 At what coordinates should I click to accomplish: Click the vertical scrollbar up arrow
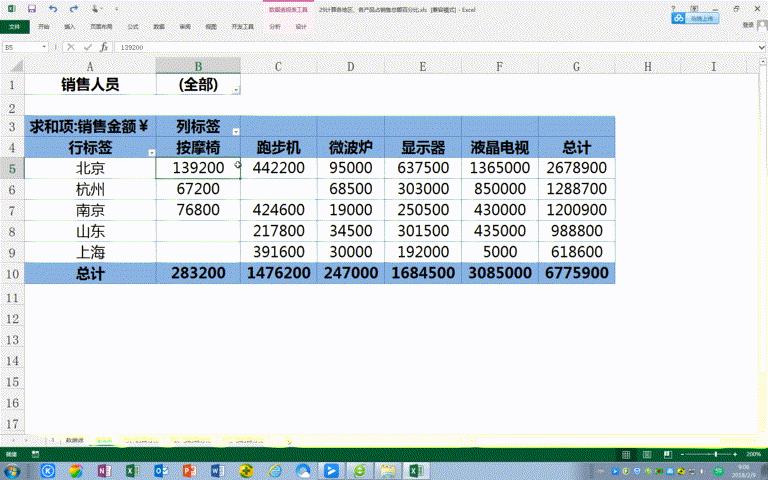[x=763, y=62]
